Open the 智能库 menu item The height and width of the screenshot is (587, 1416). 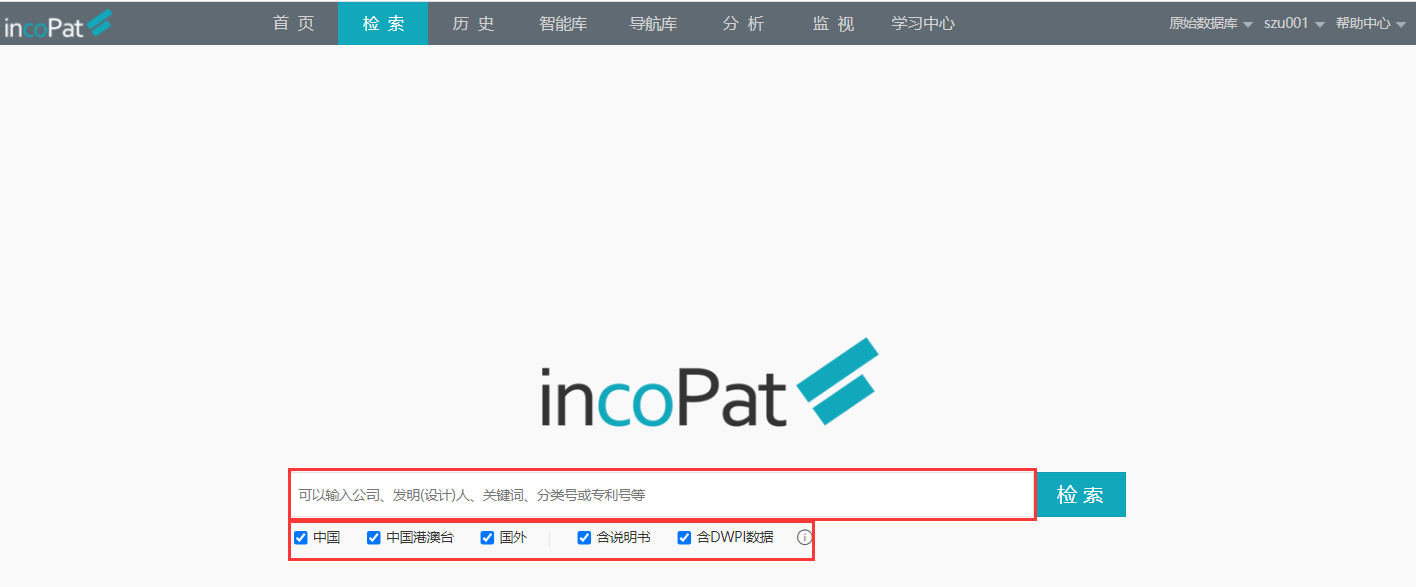pyautogui.click(x=563, y=24)
